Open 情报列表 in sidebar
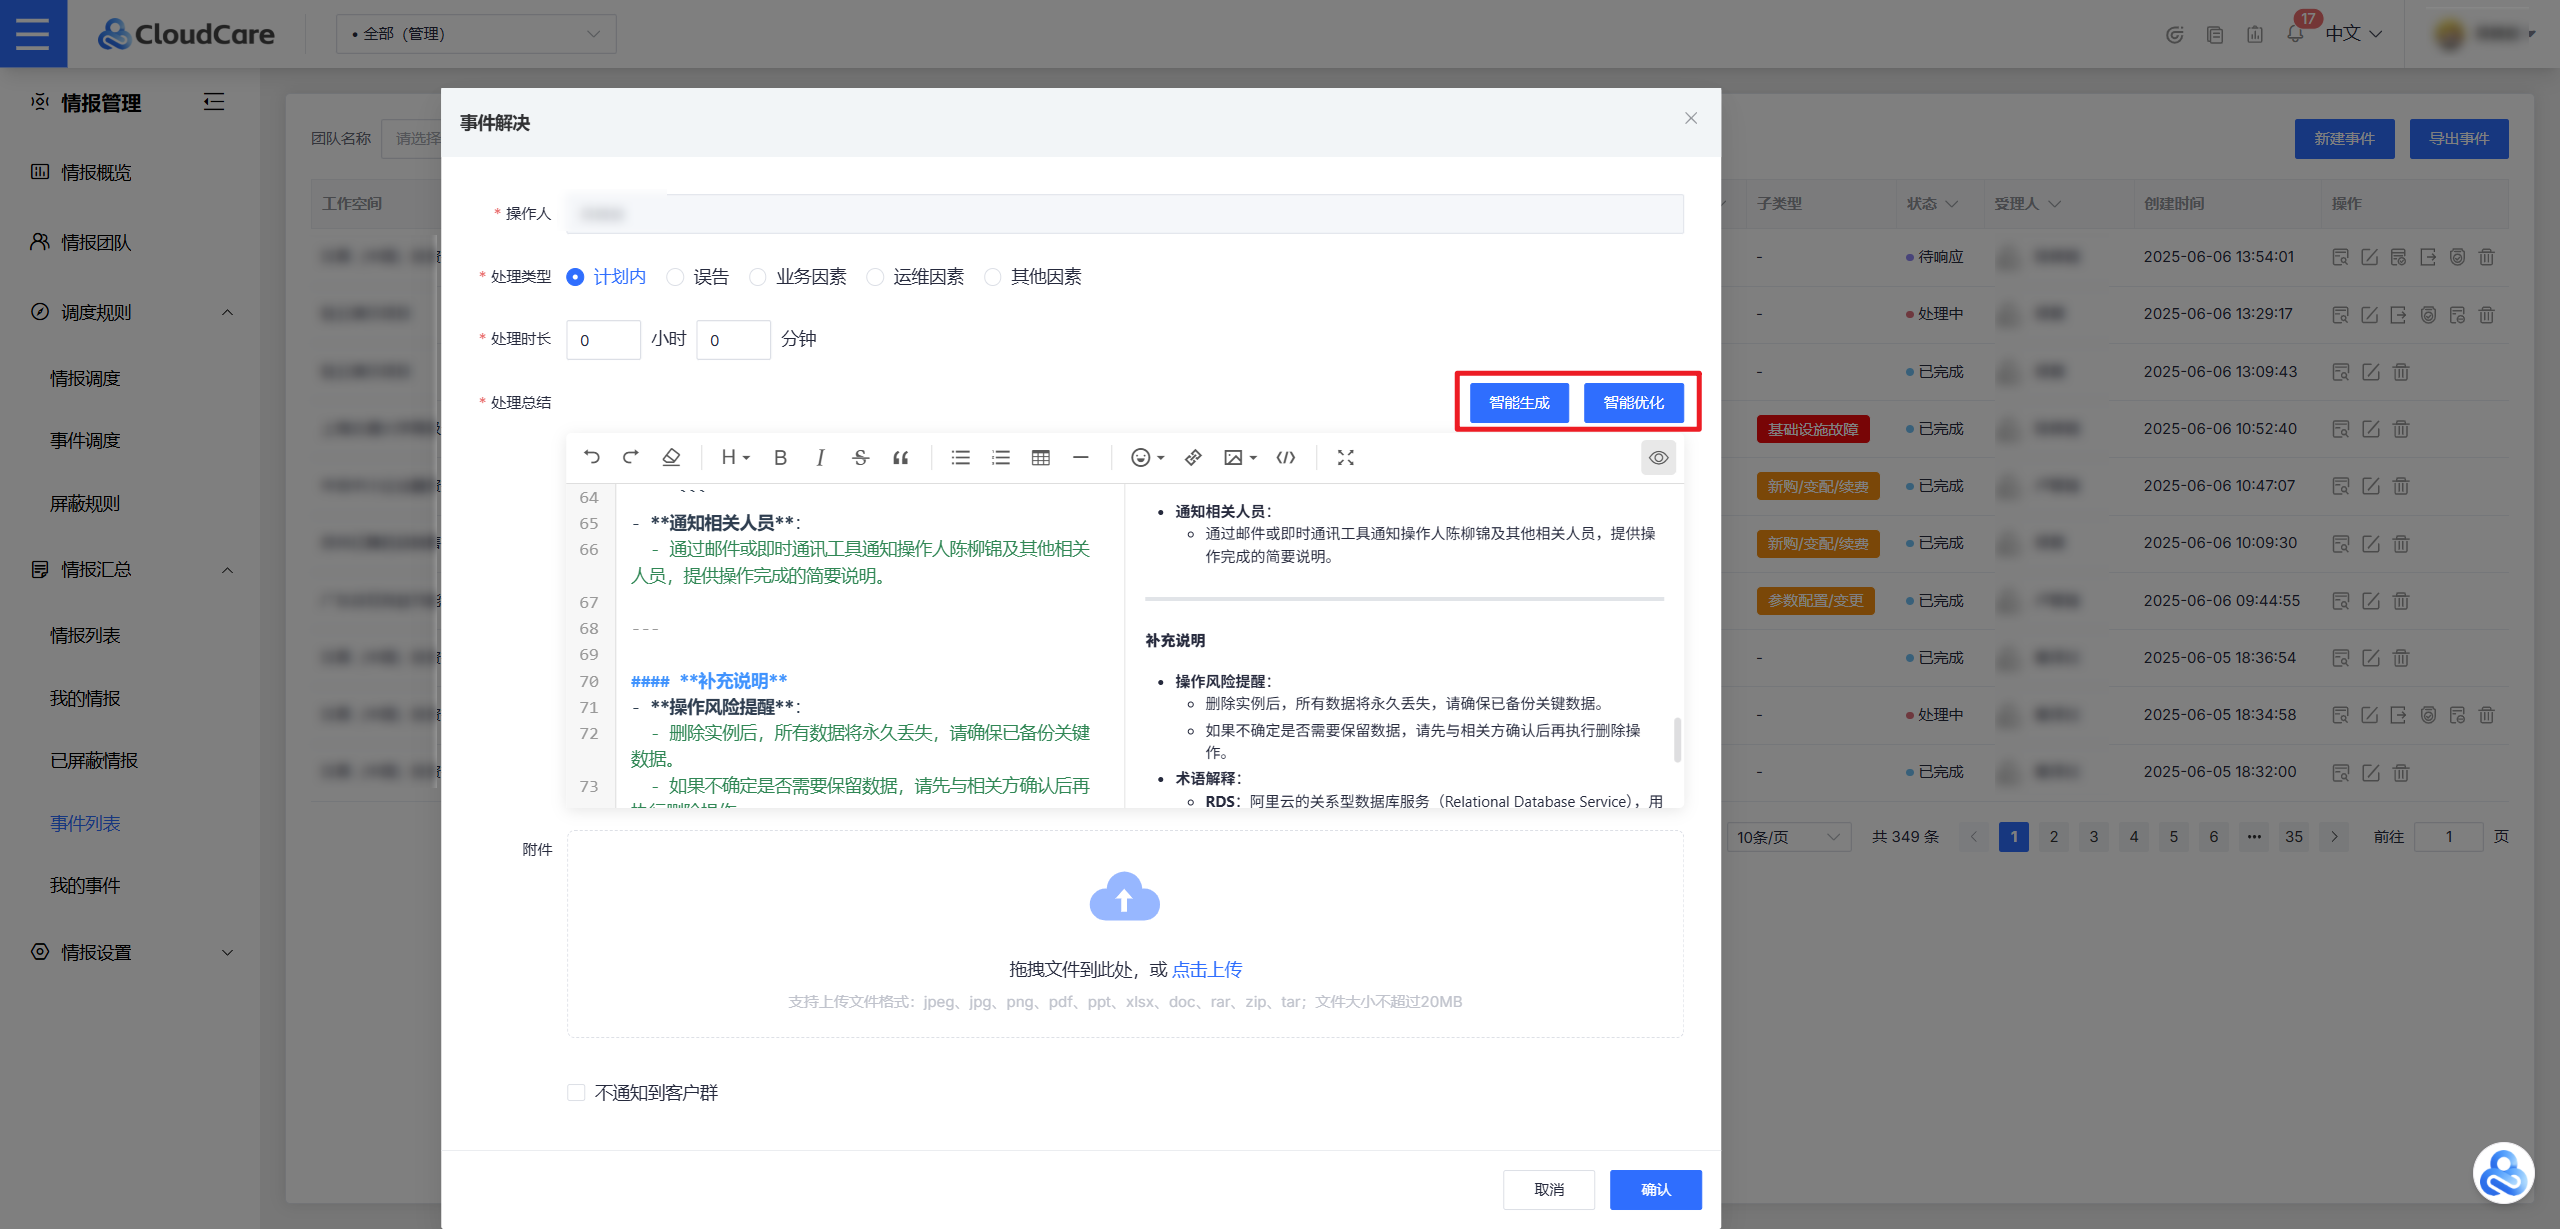This screenshot has width=2560, height=1229. 85,635
